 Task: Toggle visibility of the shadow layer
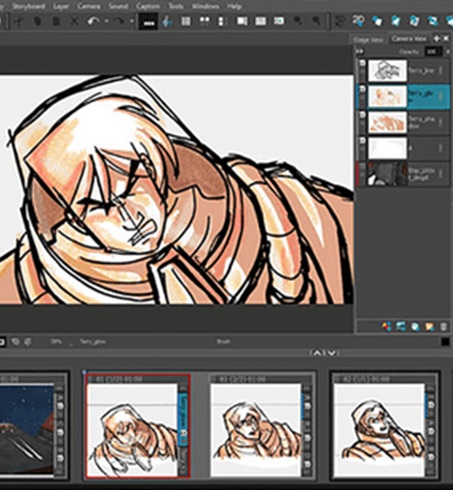point(362,115)
